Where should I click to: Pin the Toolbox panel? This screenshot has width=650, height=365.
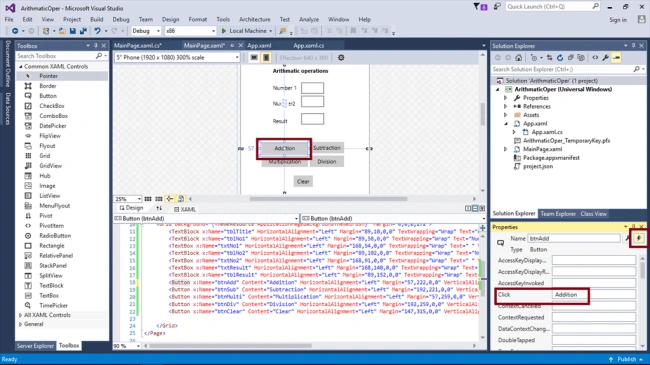click(x=96, y=46)
